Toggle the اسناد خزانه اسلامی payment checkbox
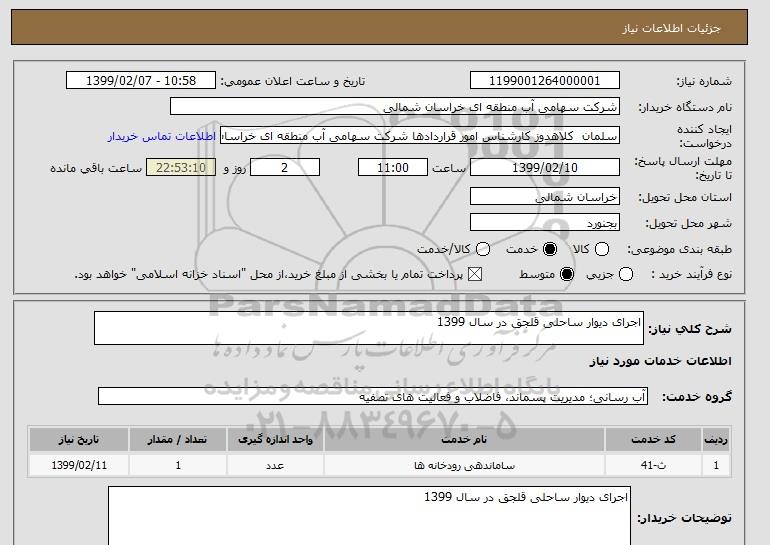The height and width of the screenshot is (545, 770). coord(474,274)
